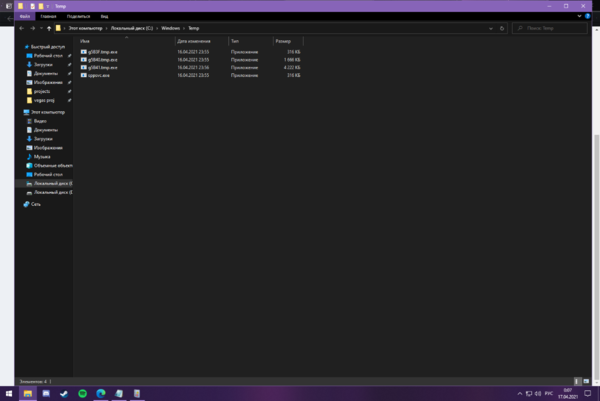
Task: Go forward using the Forward arrow
Action: [33, 28]
